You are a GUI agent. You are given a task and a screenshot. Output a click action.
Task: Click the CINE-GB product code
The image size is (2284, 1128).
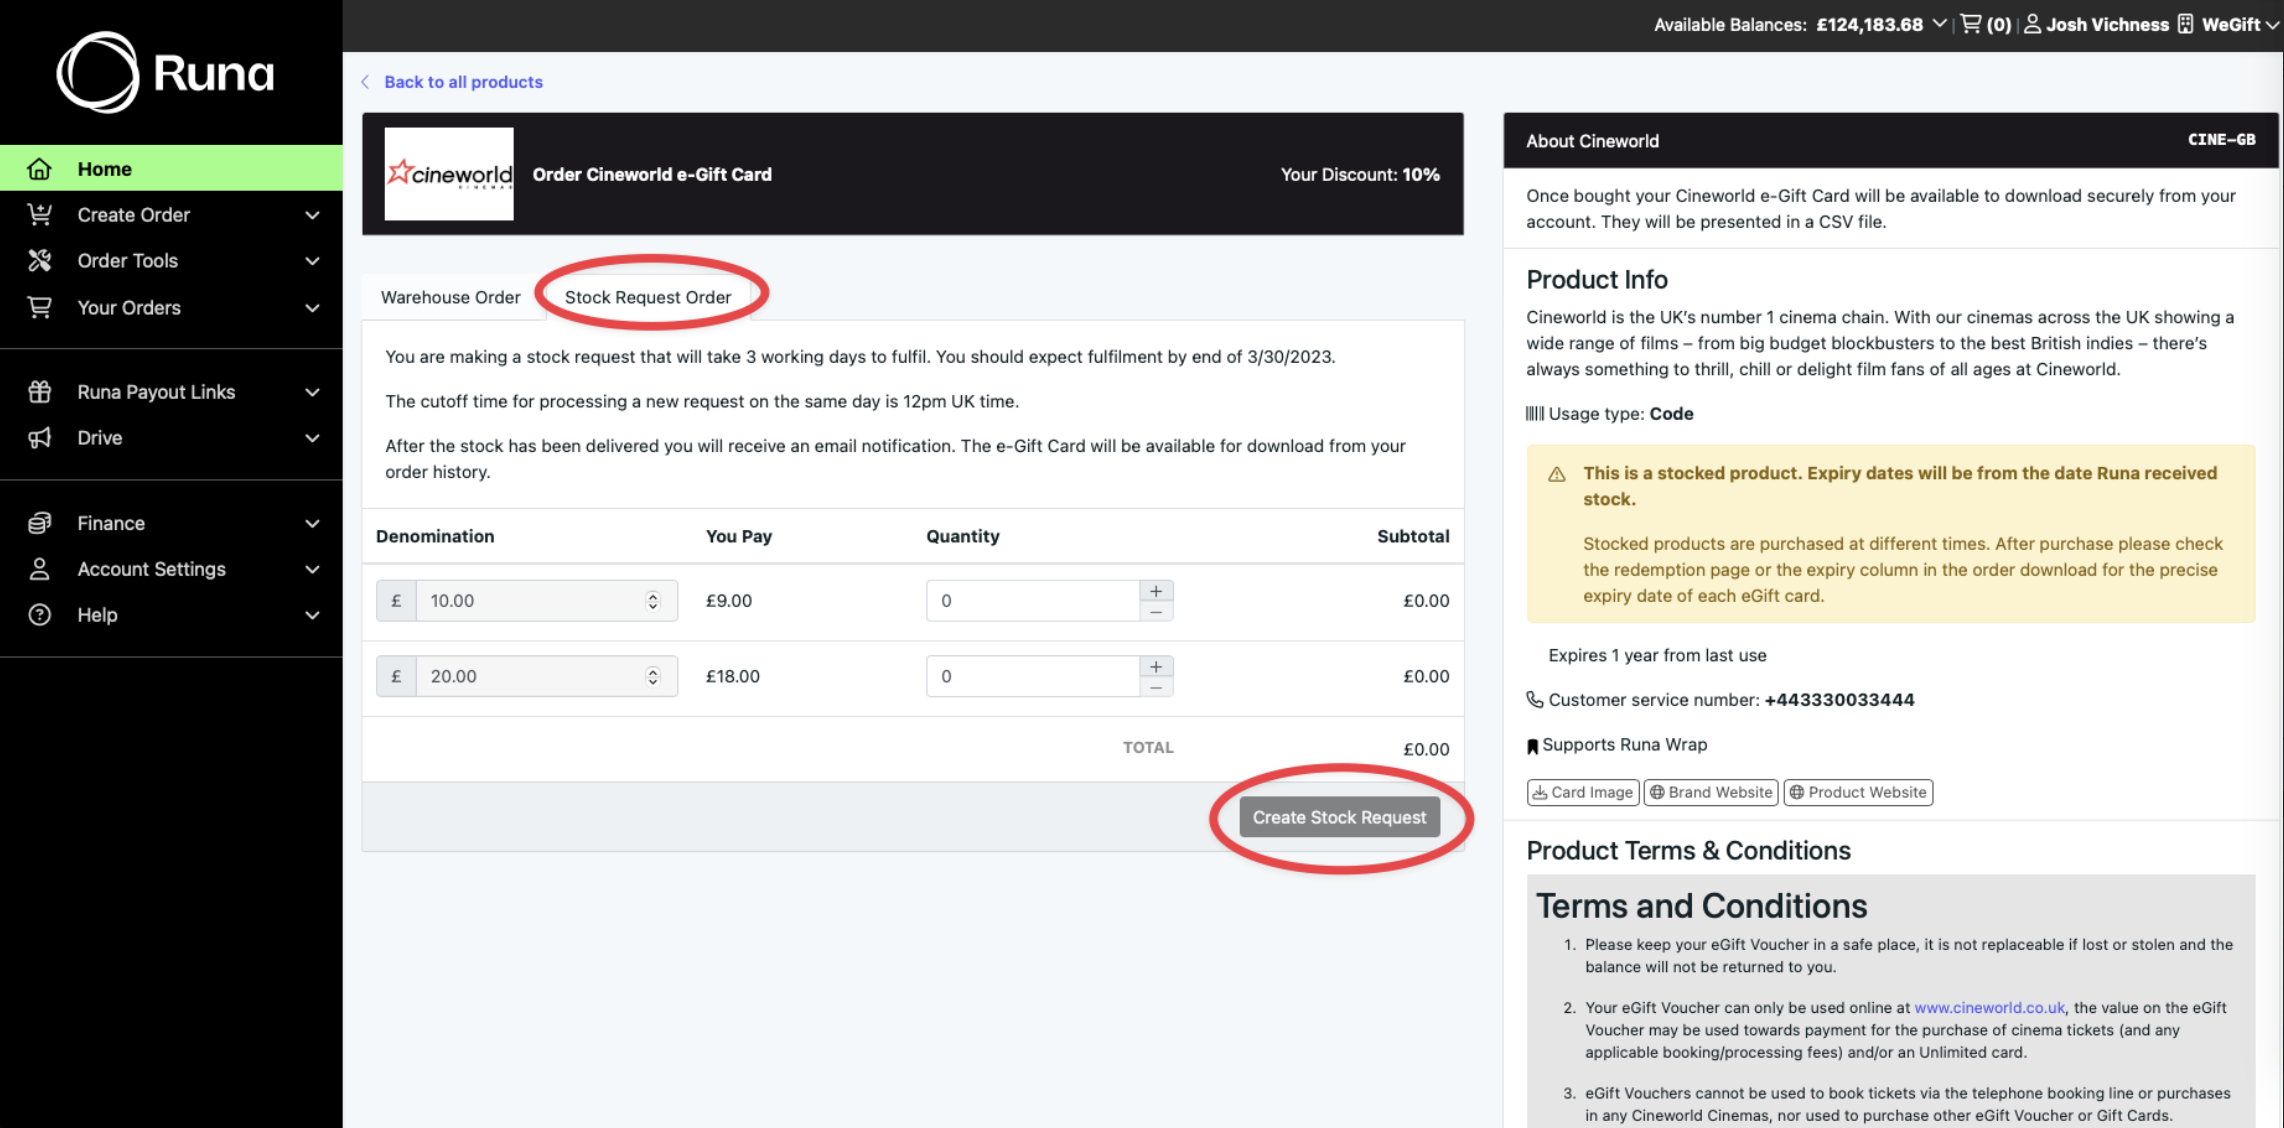pos(2221,140)
